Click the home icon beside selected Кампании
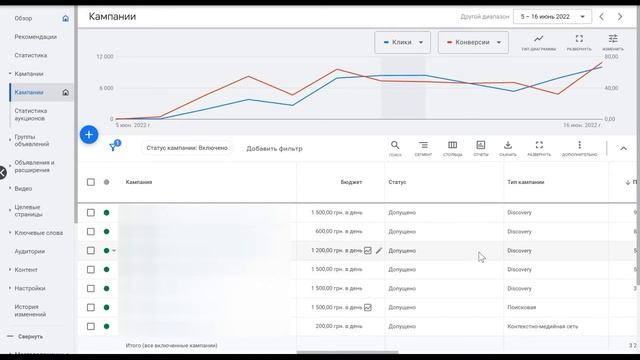Screen dimensions: 640x360 click(66, 92)
